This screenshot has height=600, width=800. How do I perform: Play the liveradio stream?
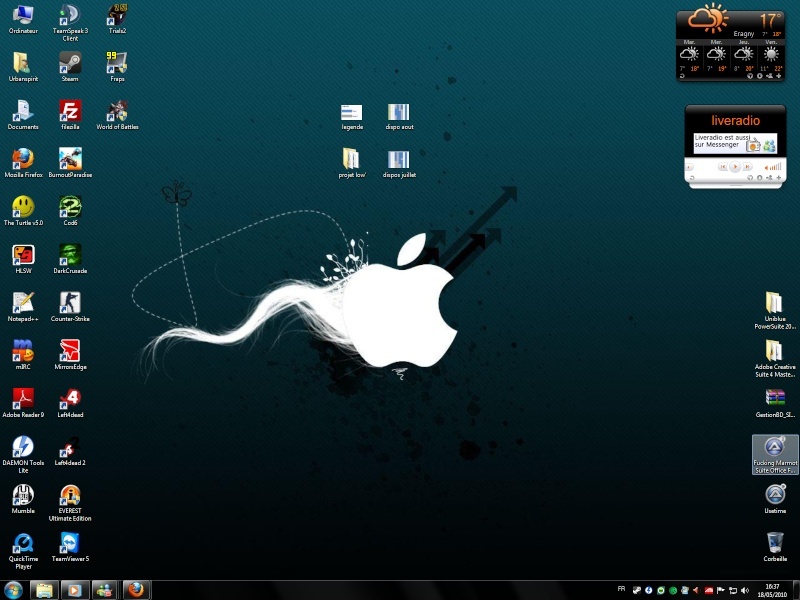[735, 167]
